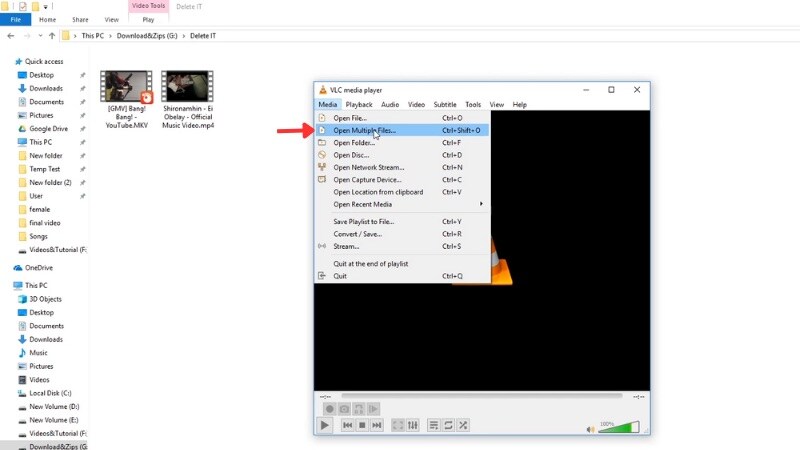Image resolution: width=800 pixels, height=450 pixels.
Task: Click Download&Zips (G:) breadcrumb
Action: pos(147,36)
